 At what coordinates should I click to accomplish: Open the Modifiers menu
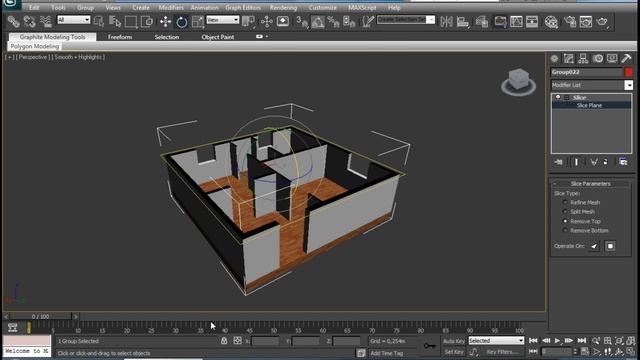[x=171, y=7]
